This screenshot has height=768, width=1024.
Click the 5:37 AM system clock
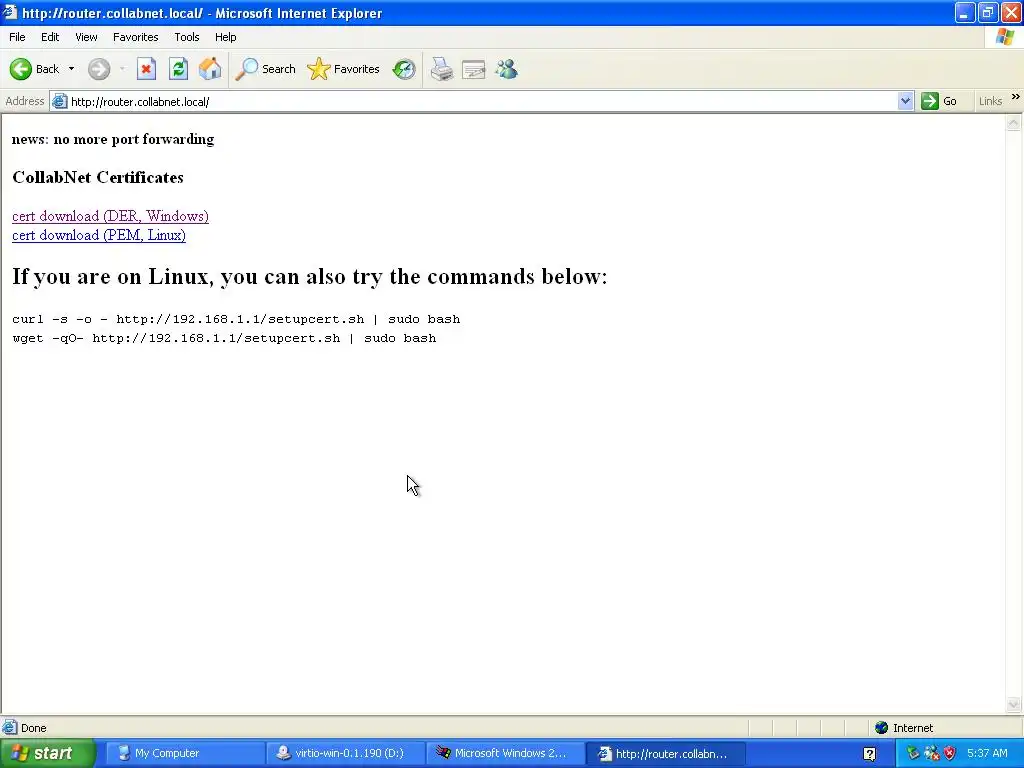click(x=987, y=753)
